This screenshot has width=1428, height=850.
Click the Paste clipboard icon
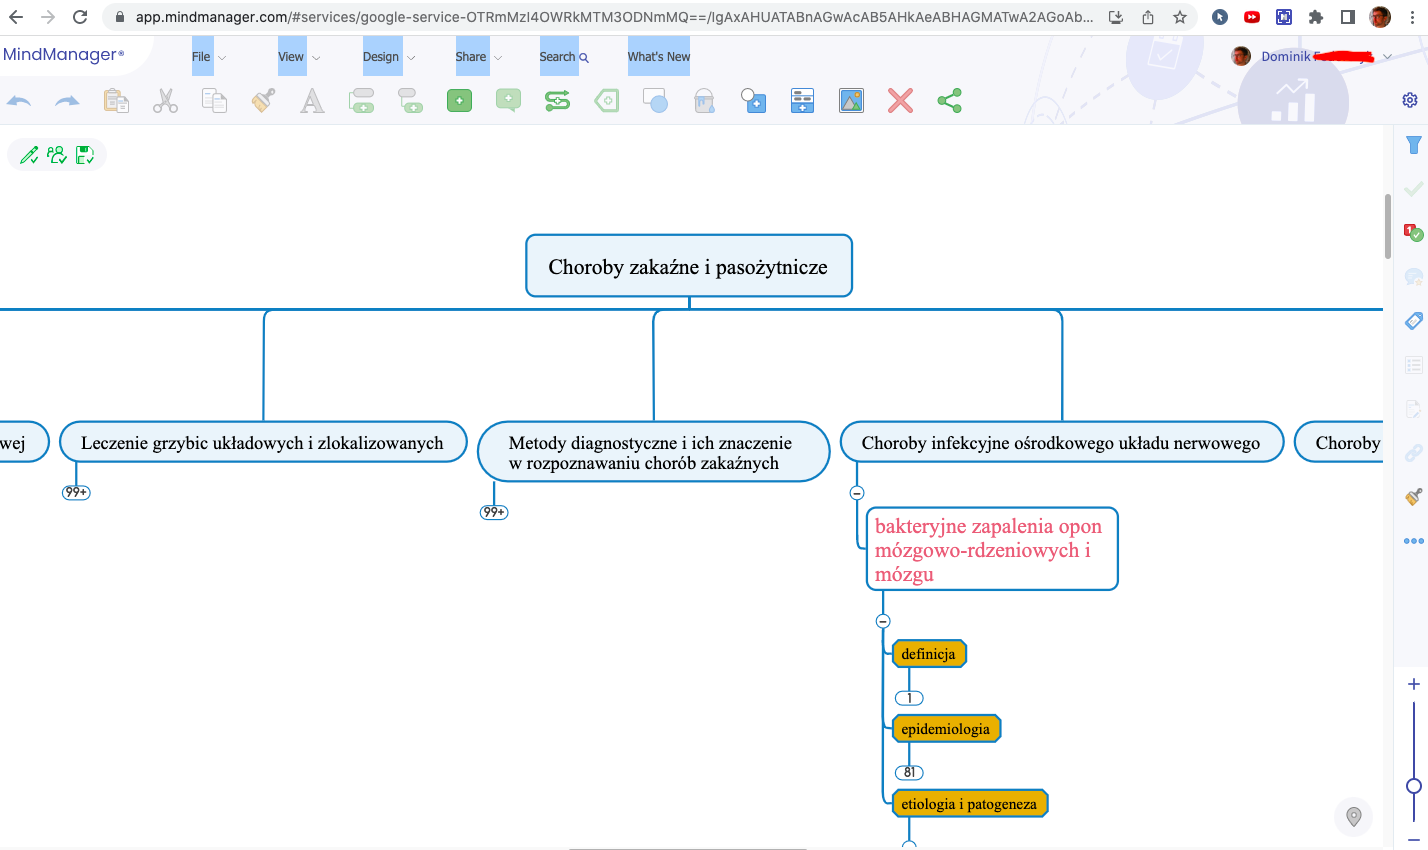[x=116, y=101]
